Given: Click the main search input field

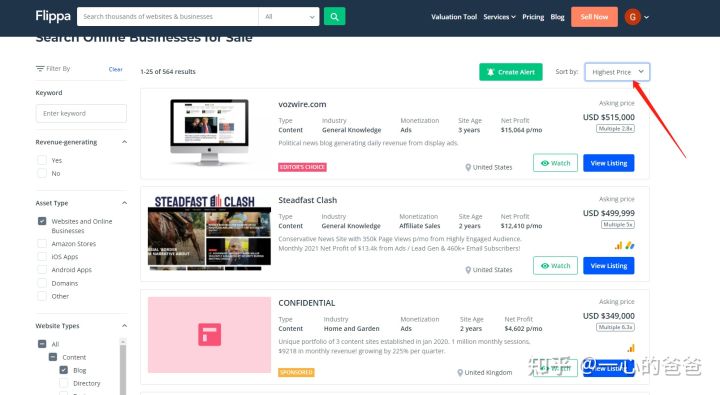Looking at the screenshot, I should point(168,17).
